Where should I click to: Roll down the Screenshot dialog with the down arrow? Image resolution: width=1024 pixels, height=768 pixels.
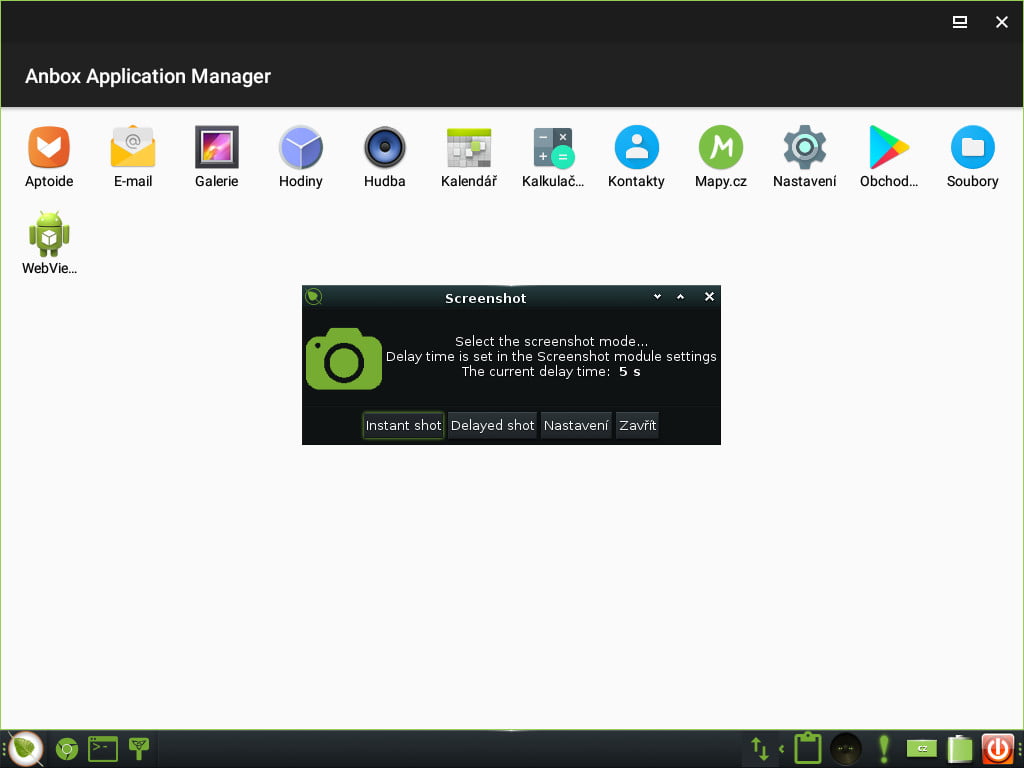(658, 296)
